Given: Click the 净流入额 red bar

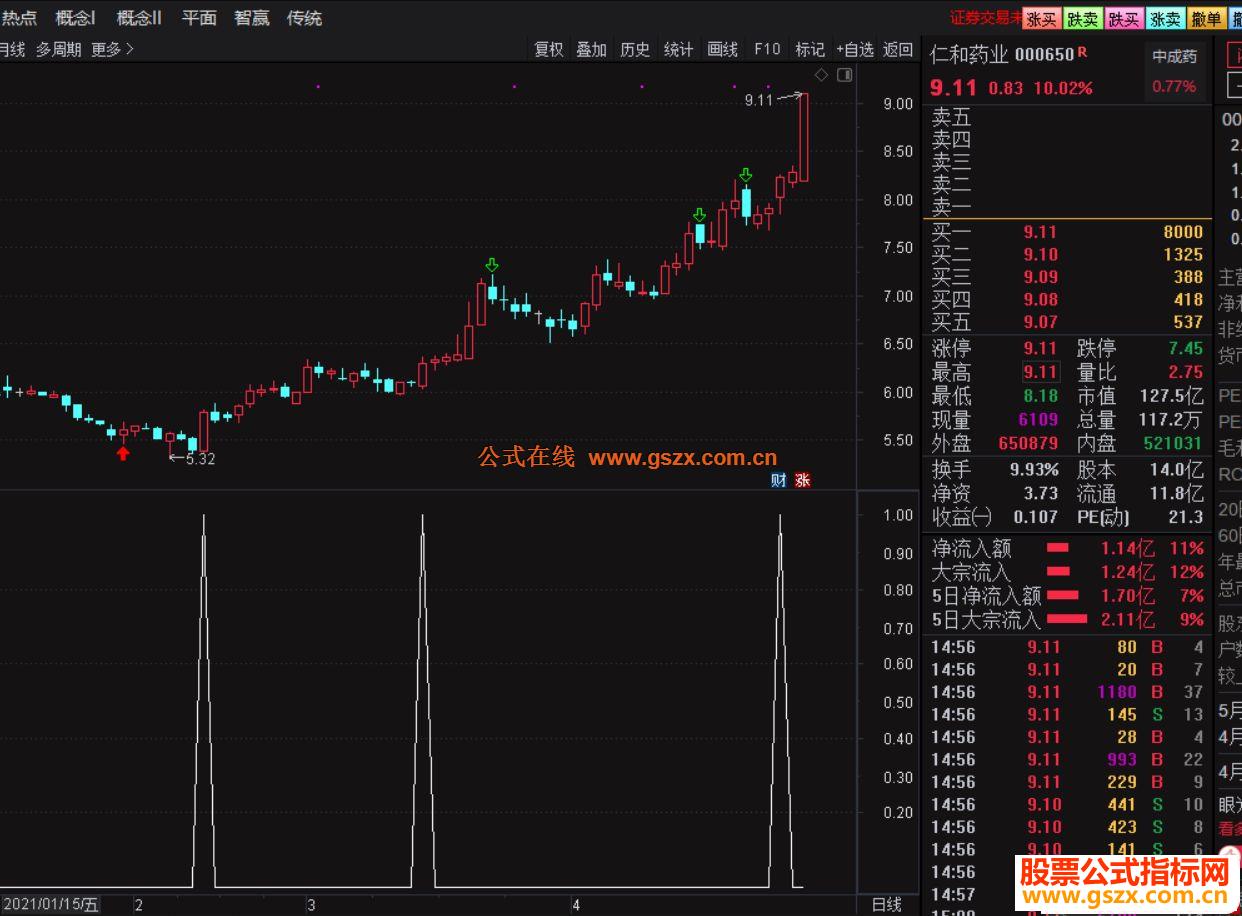Looking at the screenshot, I should click(x=1057, y=548).
